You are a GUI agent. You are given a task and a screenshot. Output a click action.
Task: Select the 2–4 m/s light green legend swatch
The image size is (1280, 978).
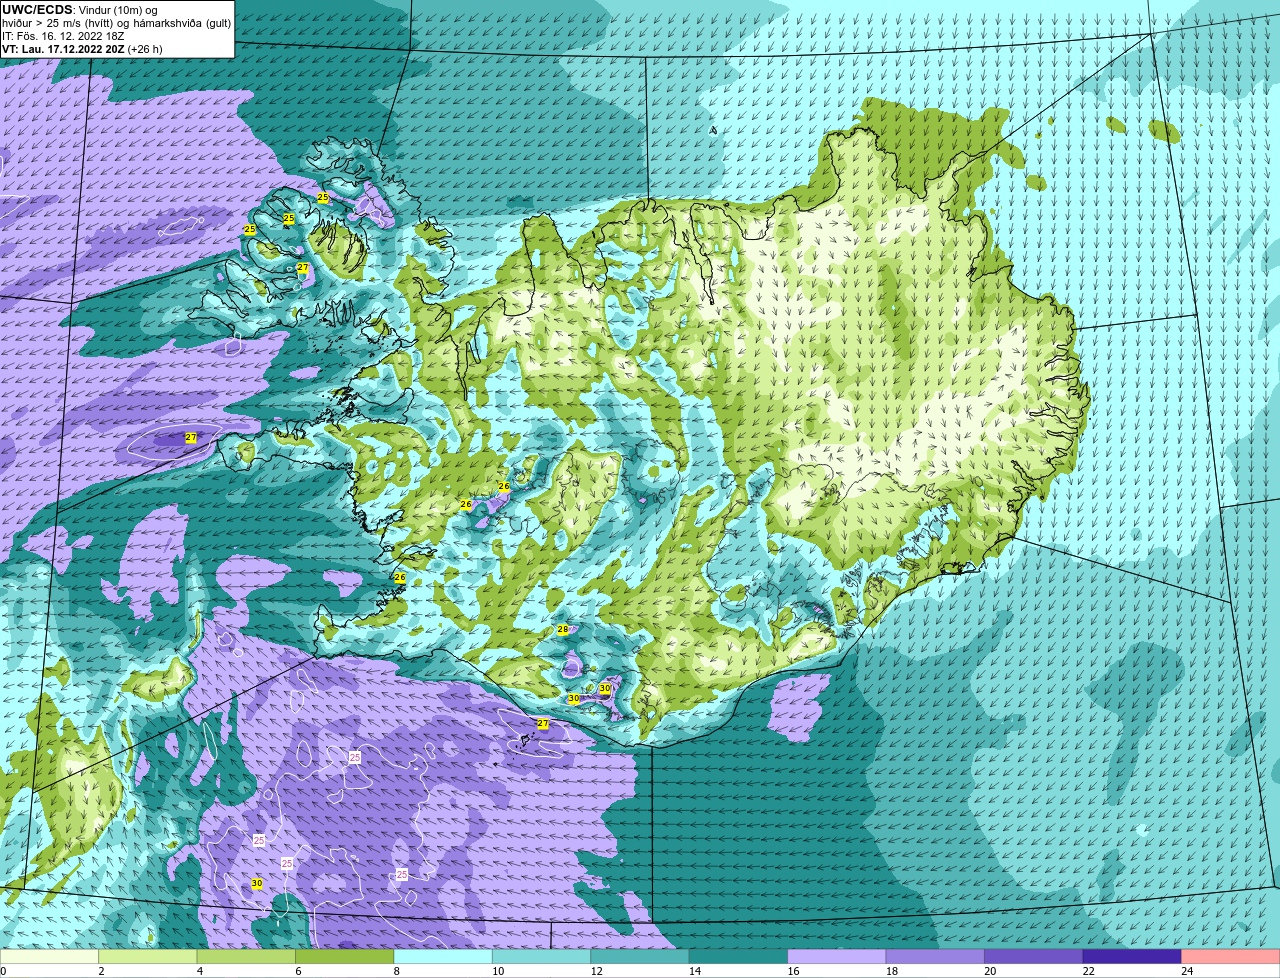pyautogui.click(x=150, y=956)
